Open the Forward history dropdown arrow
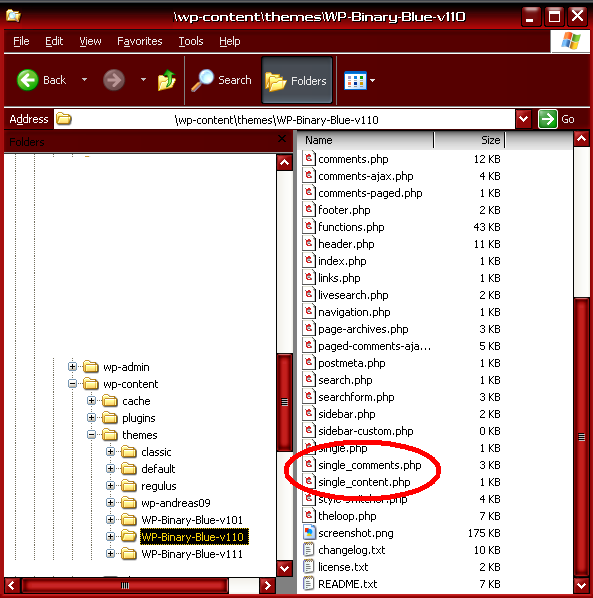Viewport: 593px width, 598px height. click(x=143, y=80)
